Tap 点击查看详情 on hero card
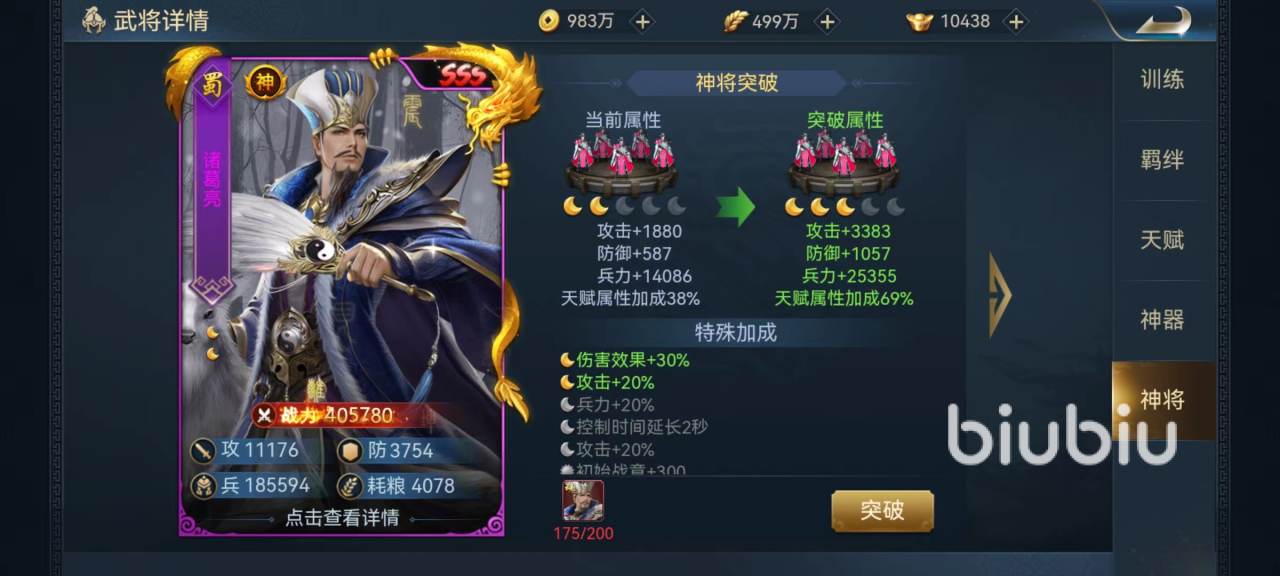1280x576 pixels. (342, 518)
